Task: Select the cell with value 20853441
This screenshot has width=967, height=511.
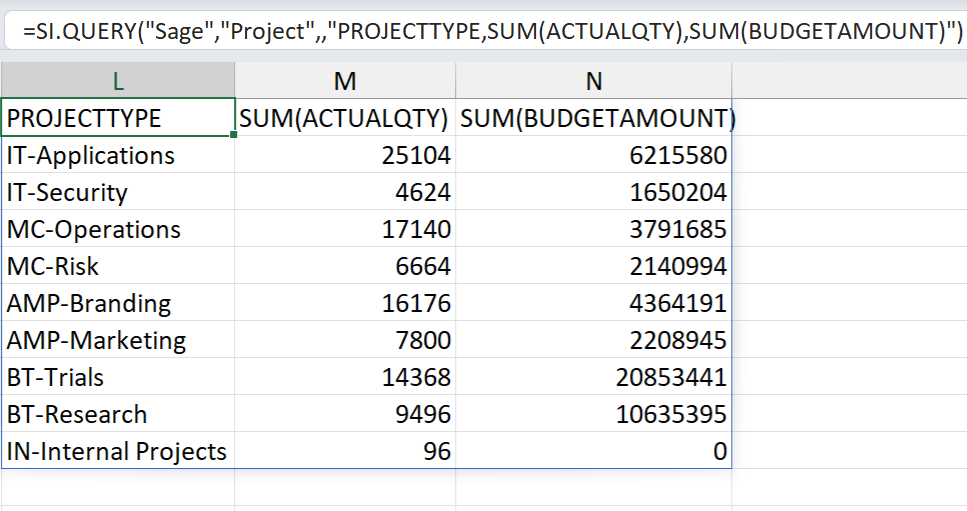Action: [x=594, y=377]
